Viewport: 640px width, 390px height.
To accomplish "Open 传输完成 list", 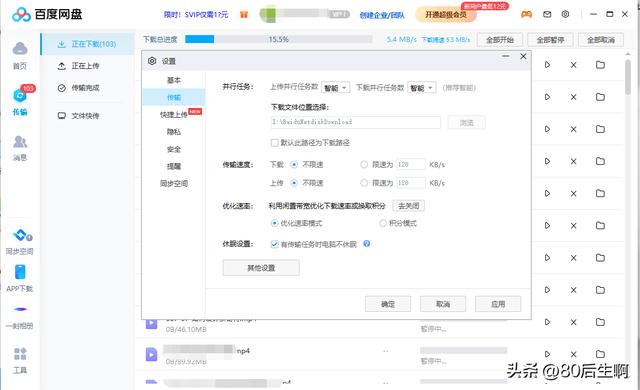I will click(x=87, y=88).
